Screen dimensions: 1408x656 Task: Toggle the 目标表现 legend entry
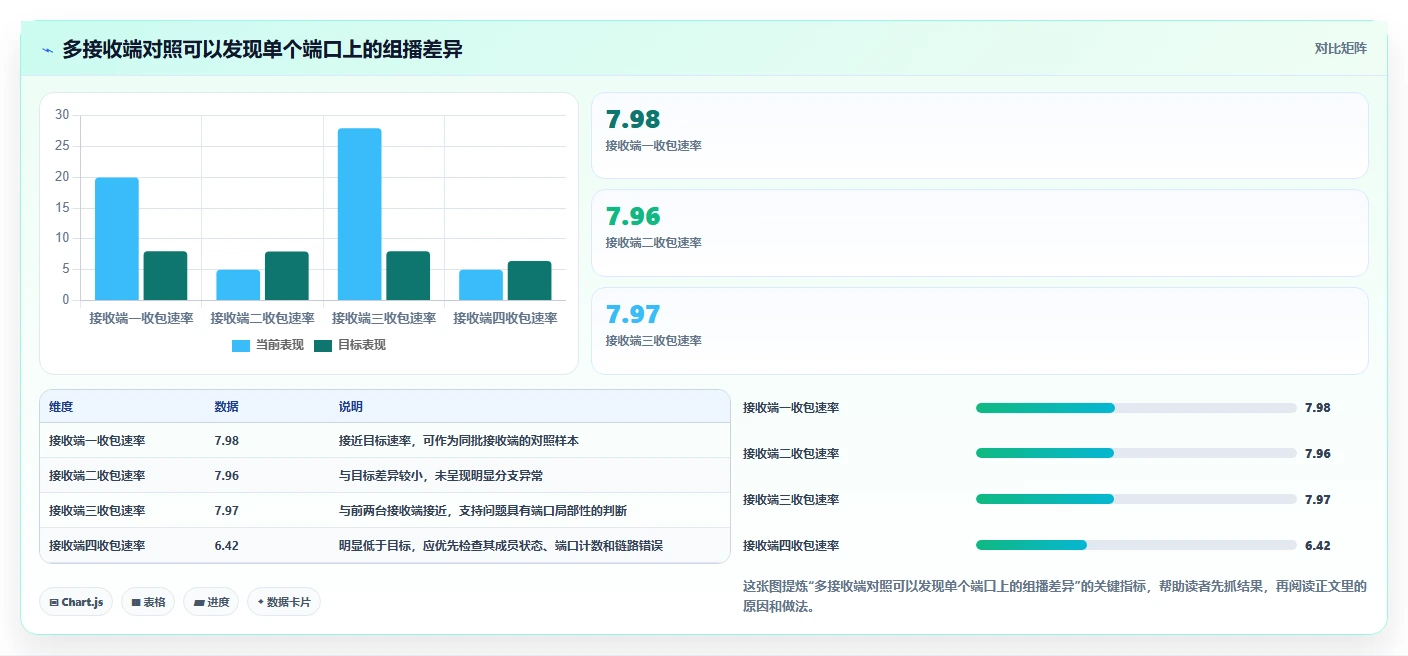pos(350,345)
